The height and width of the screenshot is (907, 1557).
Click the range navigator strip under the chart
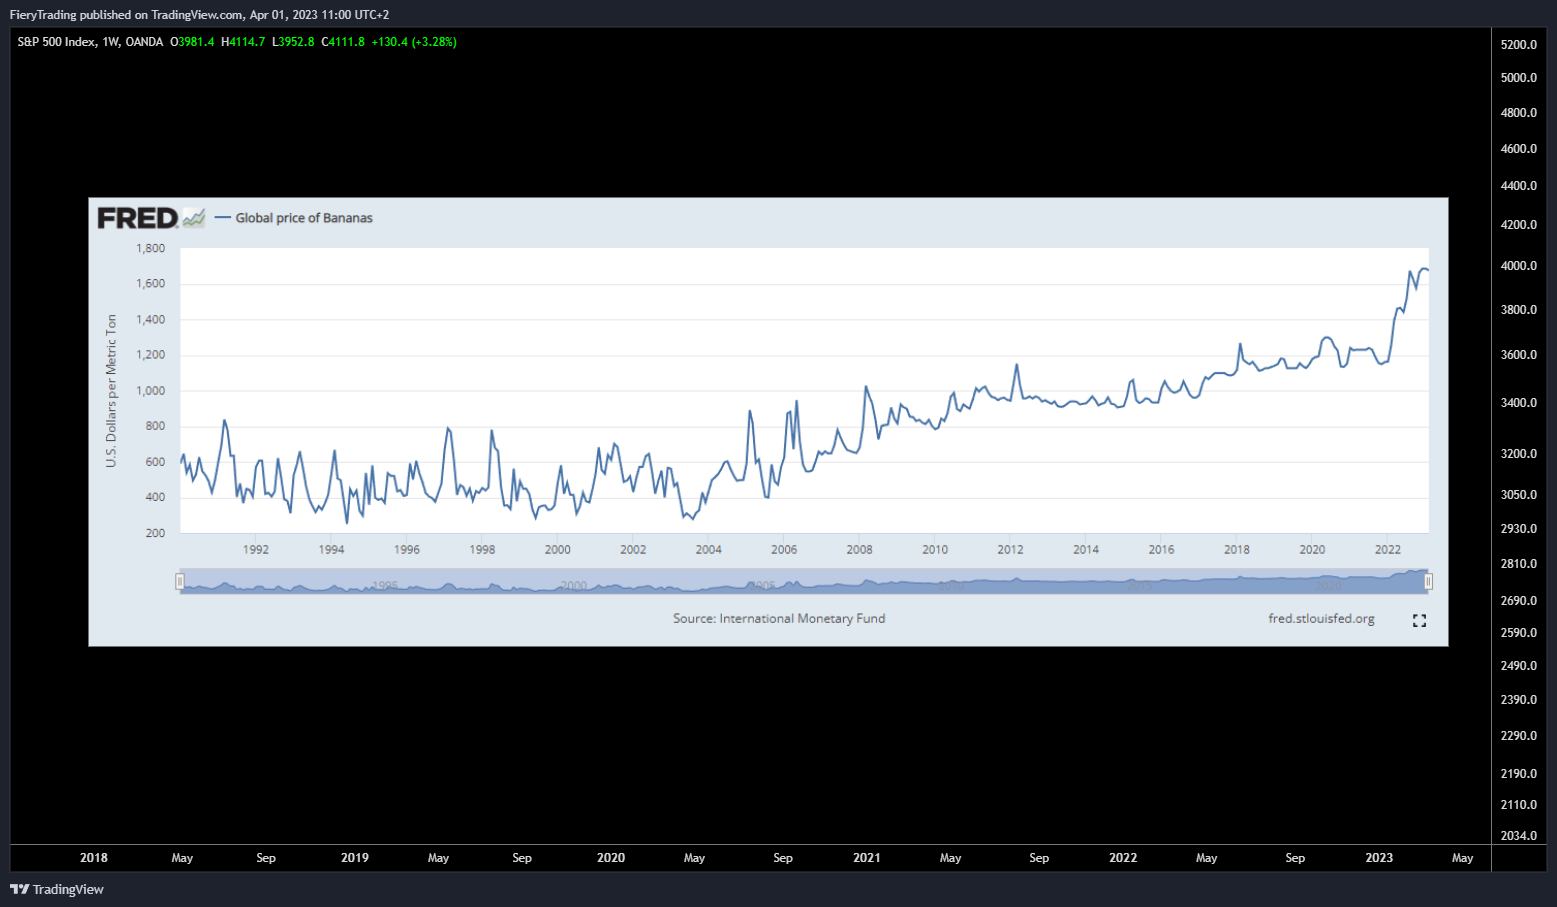[x=804, y=581]
